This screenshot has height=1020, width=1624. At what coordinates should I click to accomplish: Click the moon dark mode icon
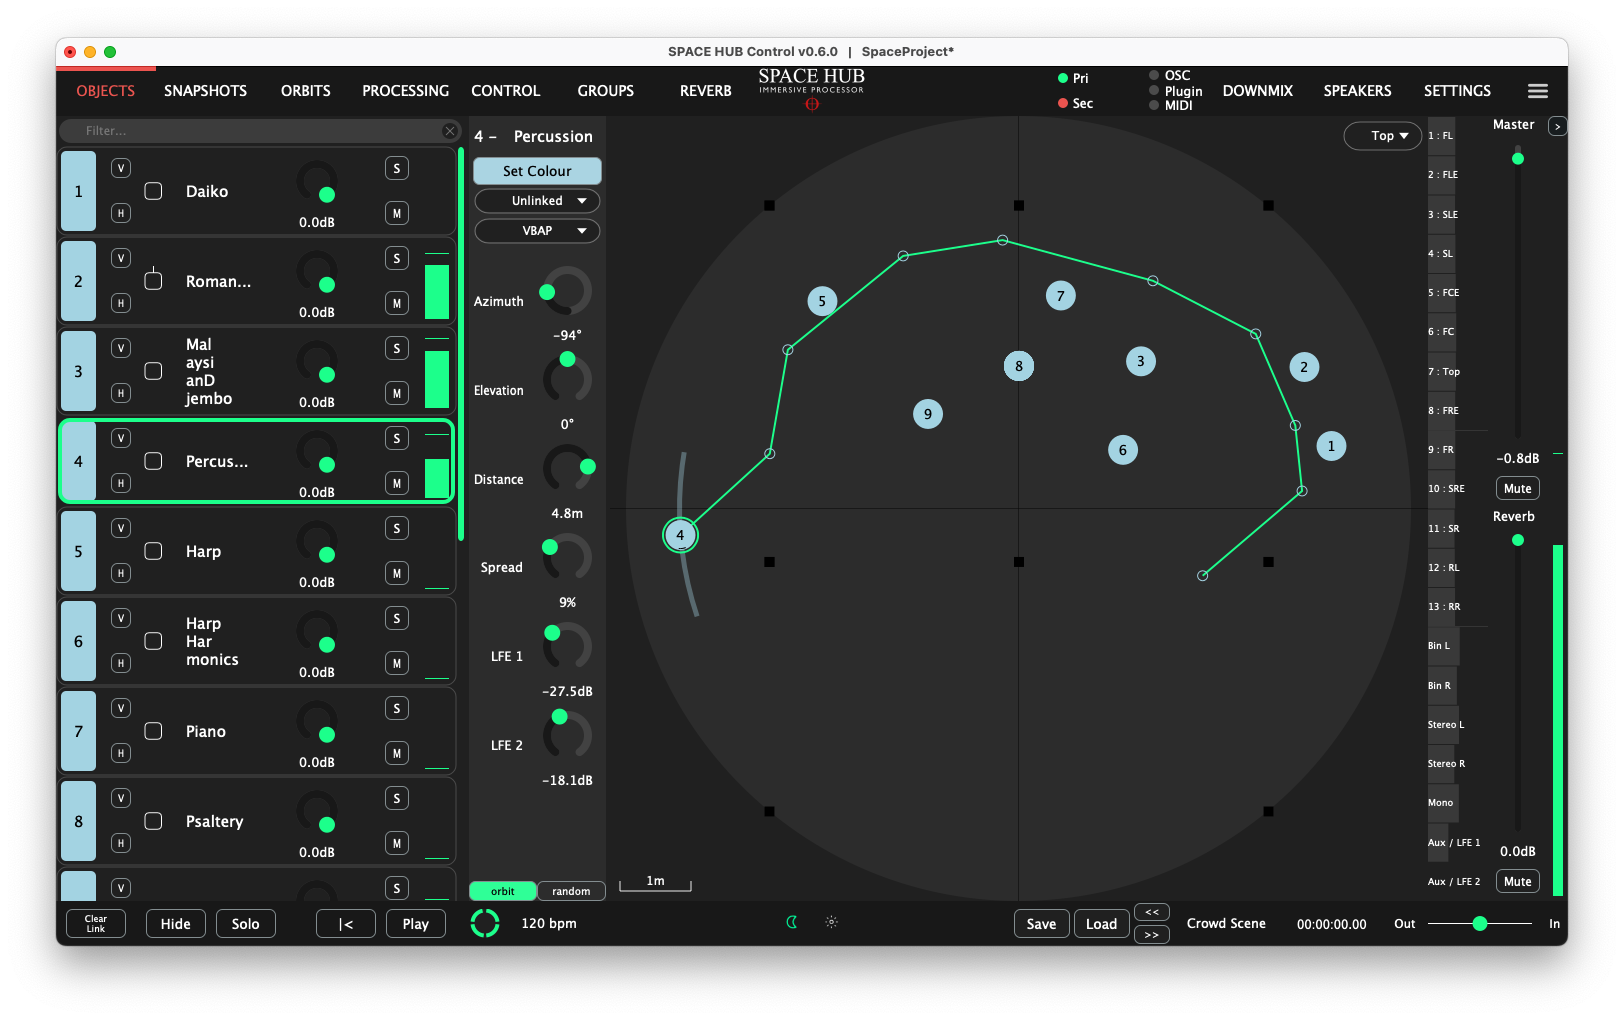pos(792,922)
